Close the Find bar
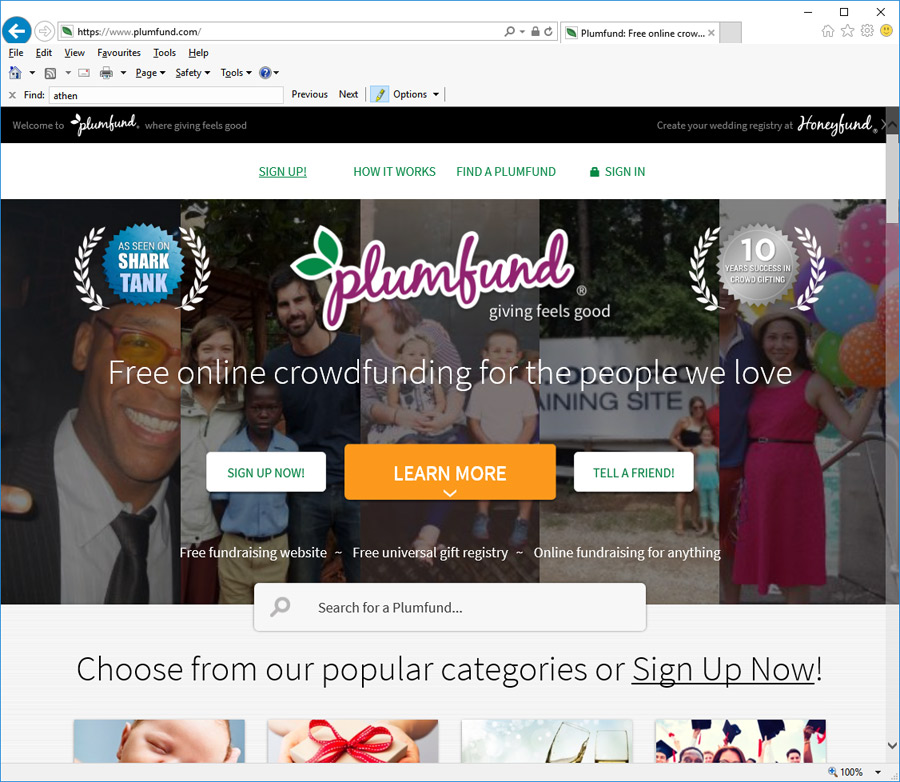This screenshot has width=900, height=782. coord(12,95)
